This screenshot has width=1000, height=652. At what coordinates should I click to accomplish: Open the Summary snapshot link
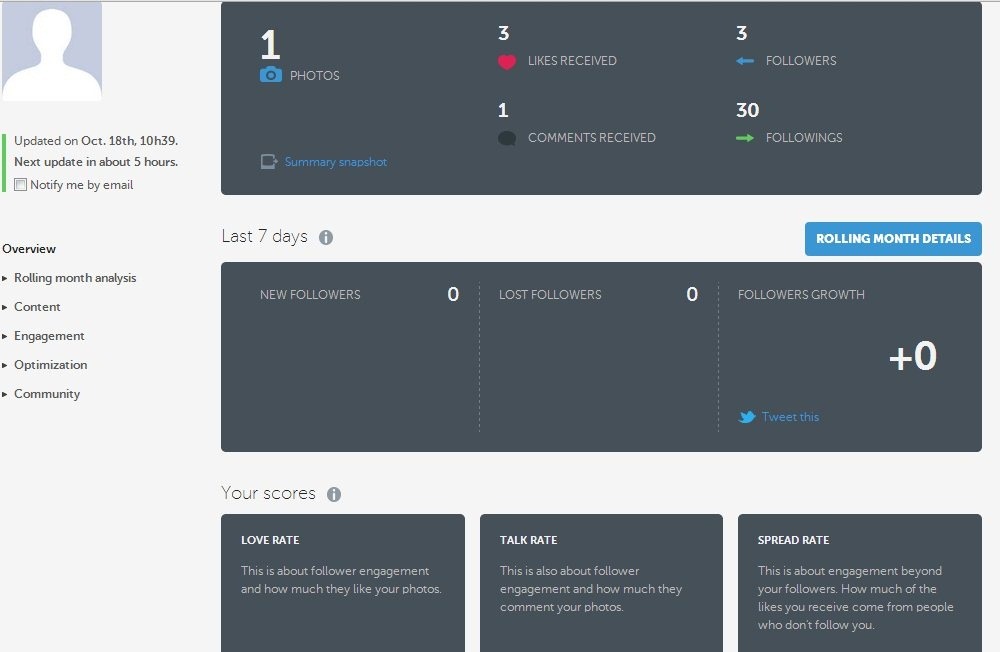(x=335, y=162)
